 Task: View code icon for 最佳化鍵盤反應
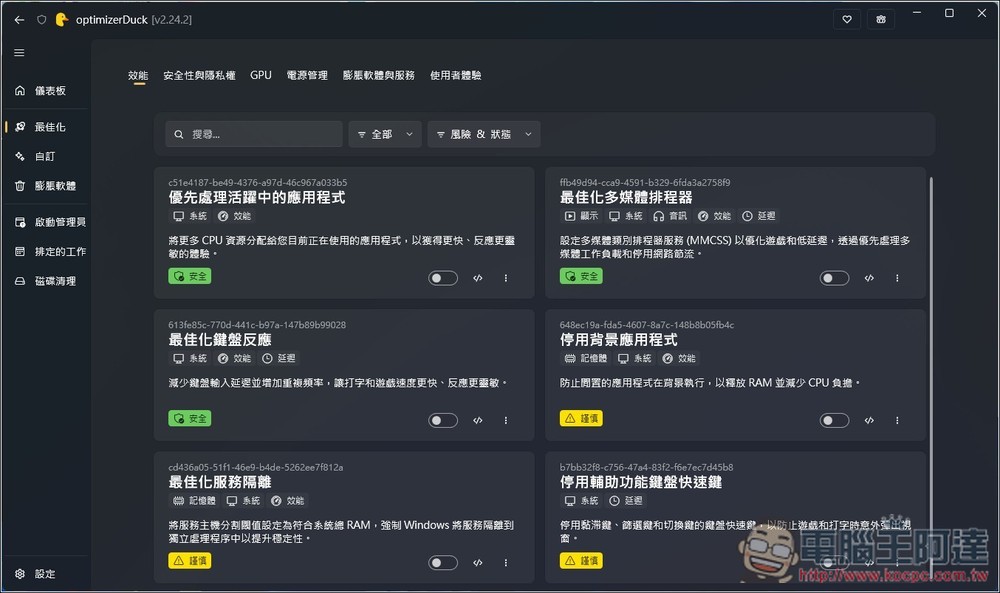click(x=478, y=420)
